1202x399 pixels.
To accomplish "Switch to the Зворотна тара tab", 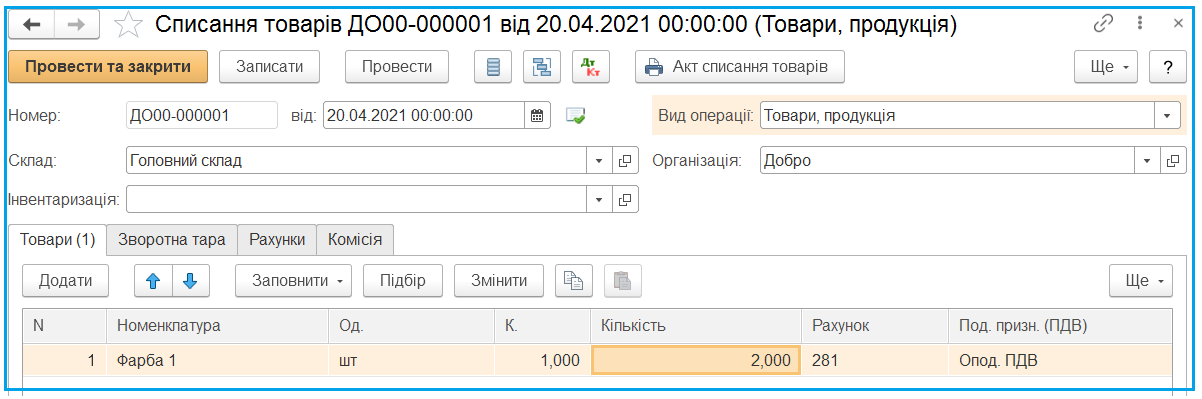I will point(172,240).
